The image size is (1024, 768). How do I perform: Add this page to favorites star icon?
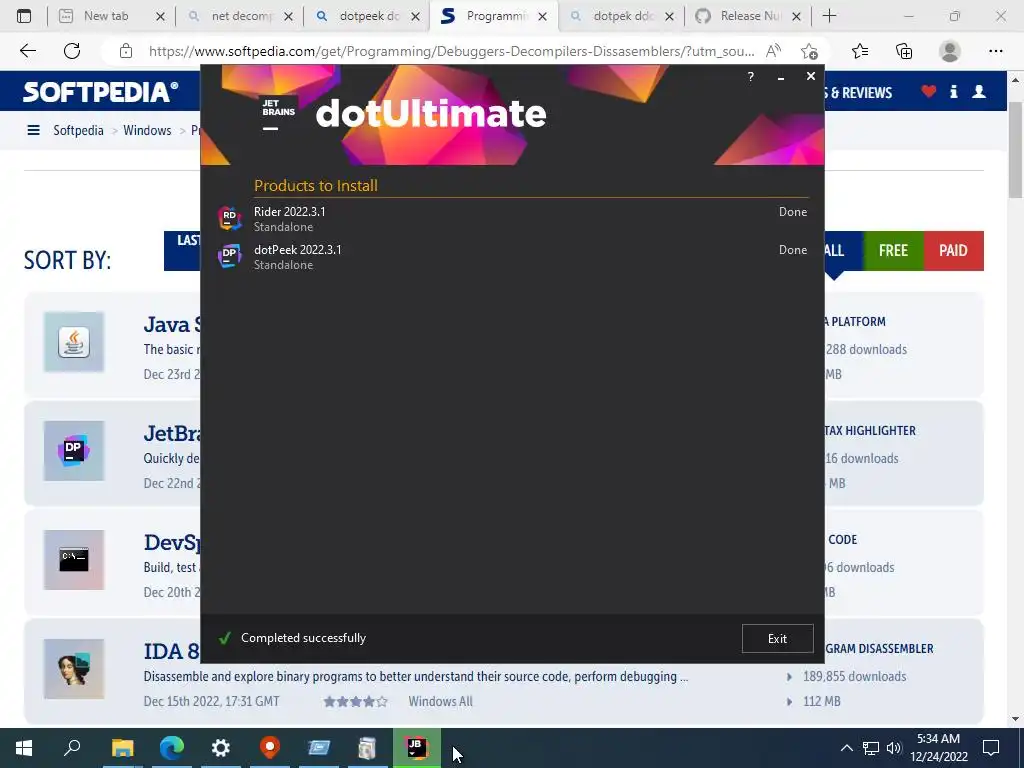809,51
